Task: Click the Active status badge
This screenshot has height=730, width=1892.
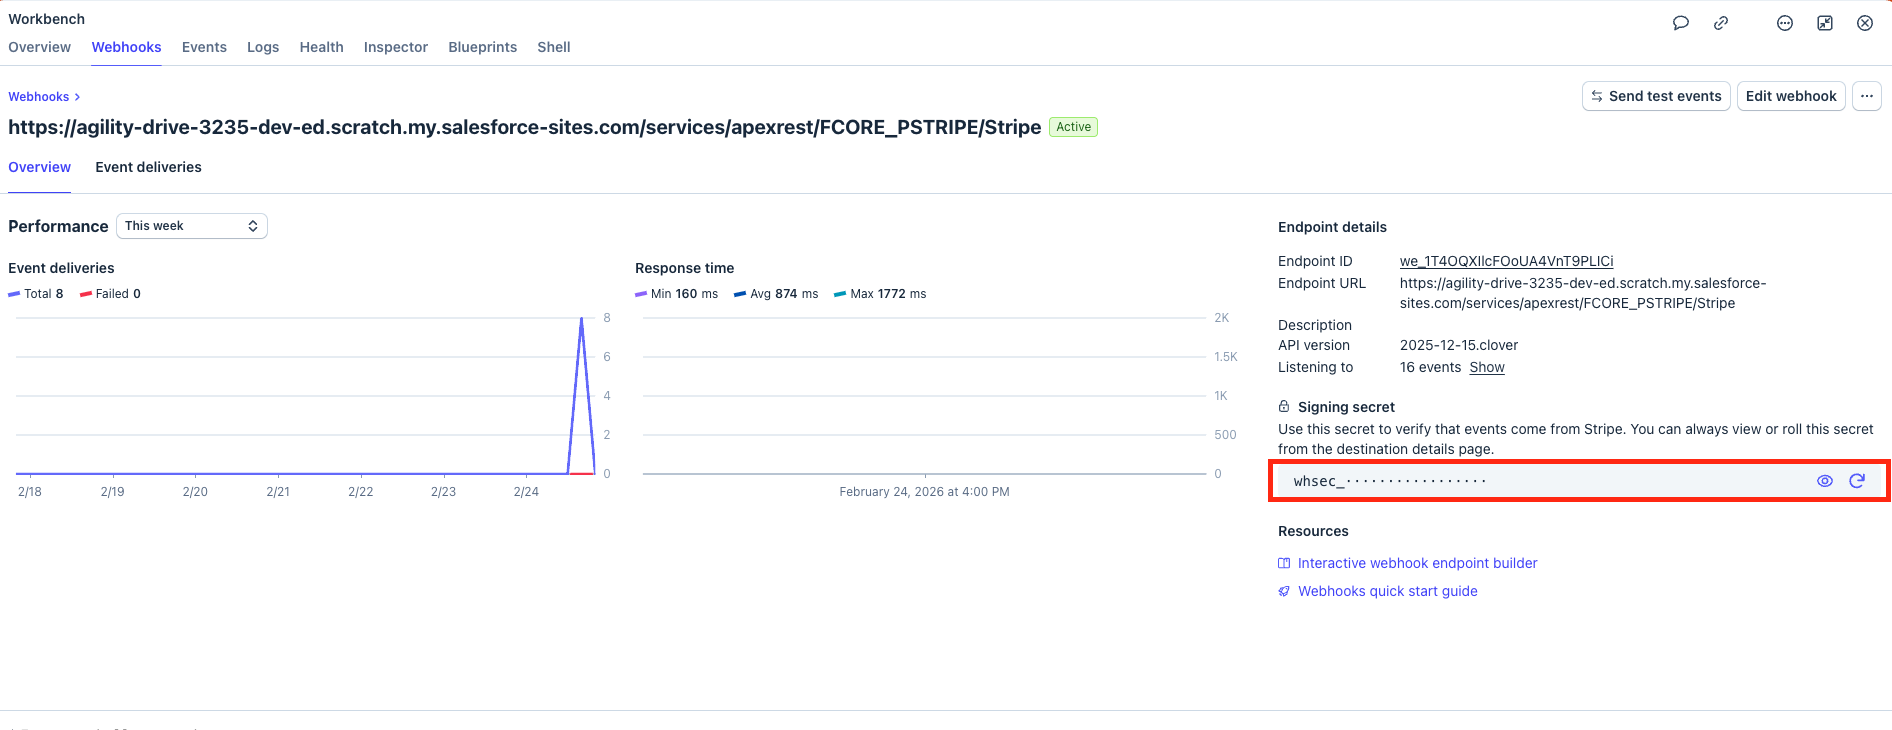Action: [x=1073, y=127]
